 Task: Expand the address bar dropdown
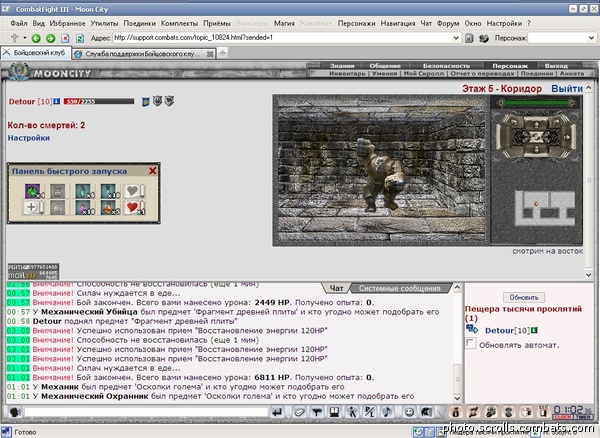[x=456, y=38]
